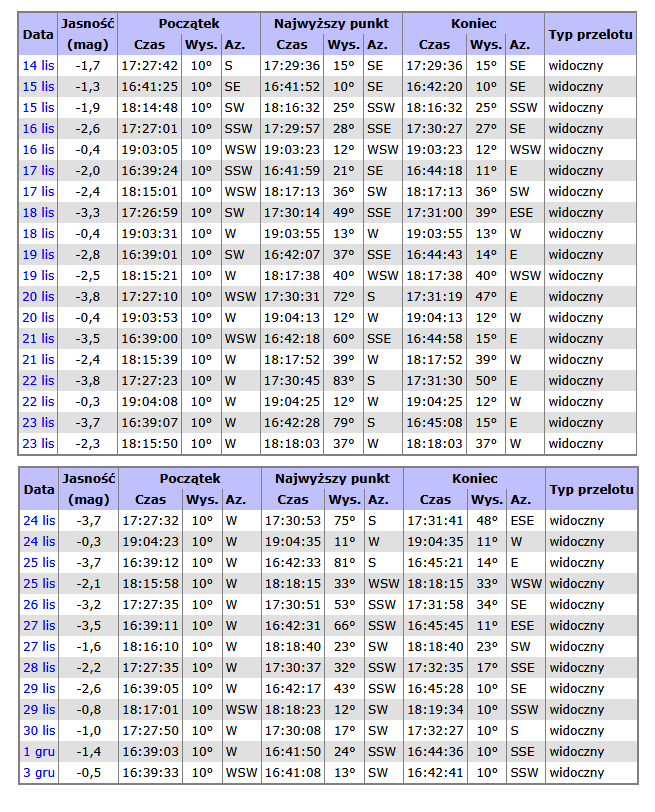Open the 21 lis pass starting at 16:39:00
The width and height of the screenshot is (655, 812).
[x=38, y=338]
